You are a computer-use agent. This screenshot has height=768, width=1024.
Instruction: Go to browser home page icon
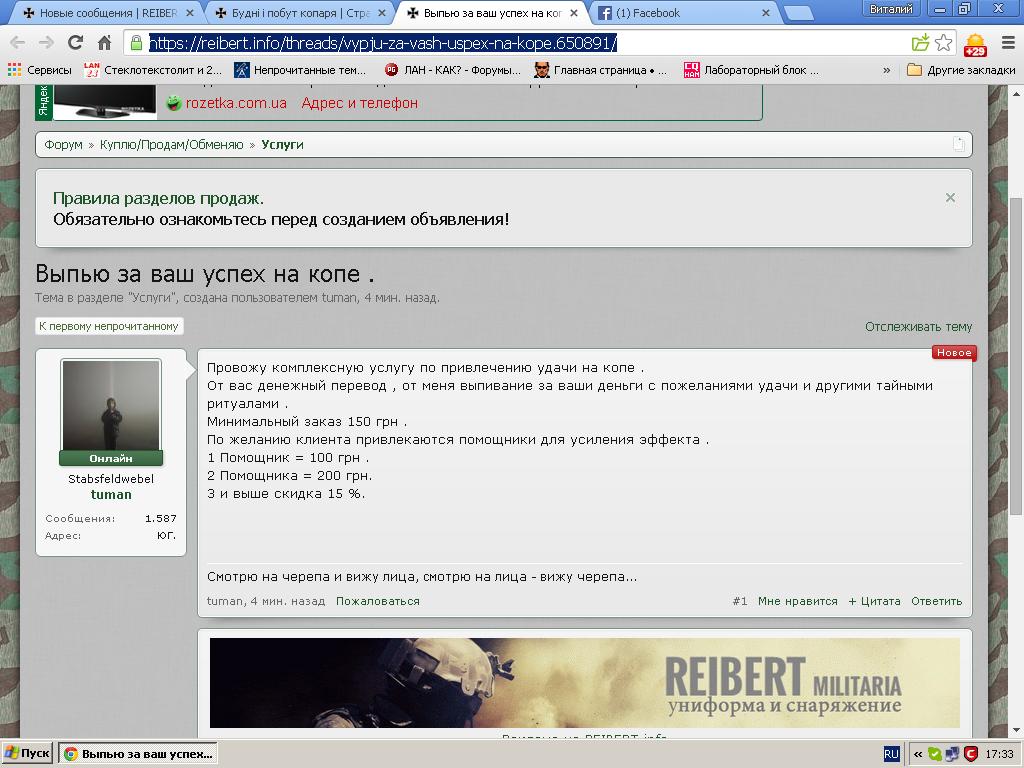(x=104, y=43)
